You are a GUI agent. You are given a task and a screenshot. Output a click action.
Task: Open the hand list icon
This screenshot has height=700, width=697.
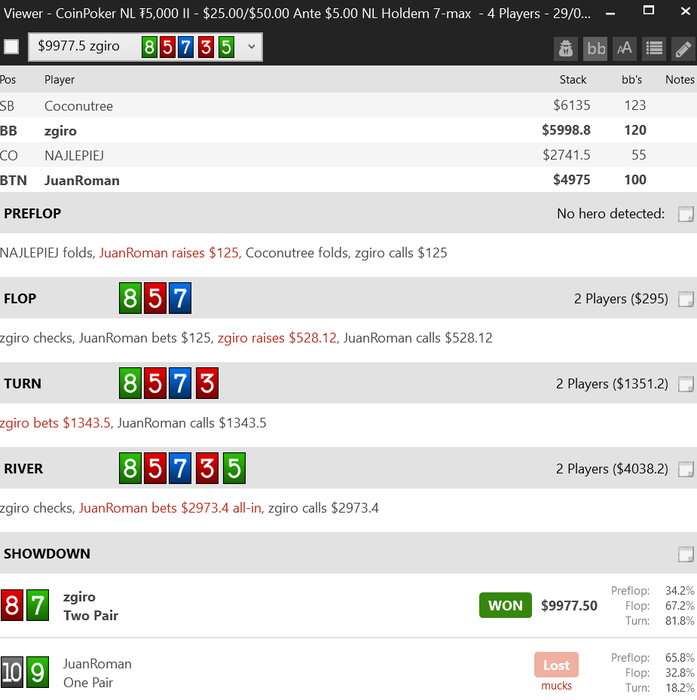pyautogui.click(x=654, y=48)
